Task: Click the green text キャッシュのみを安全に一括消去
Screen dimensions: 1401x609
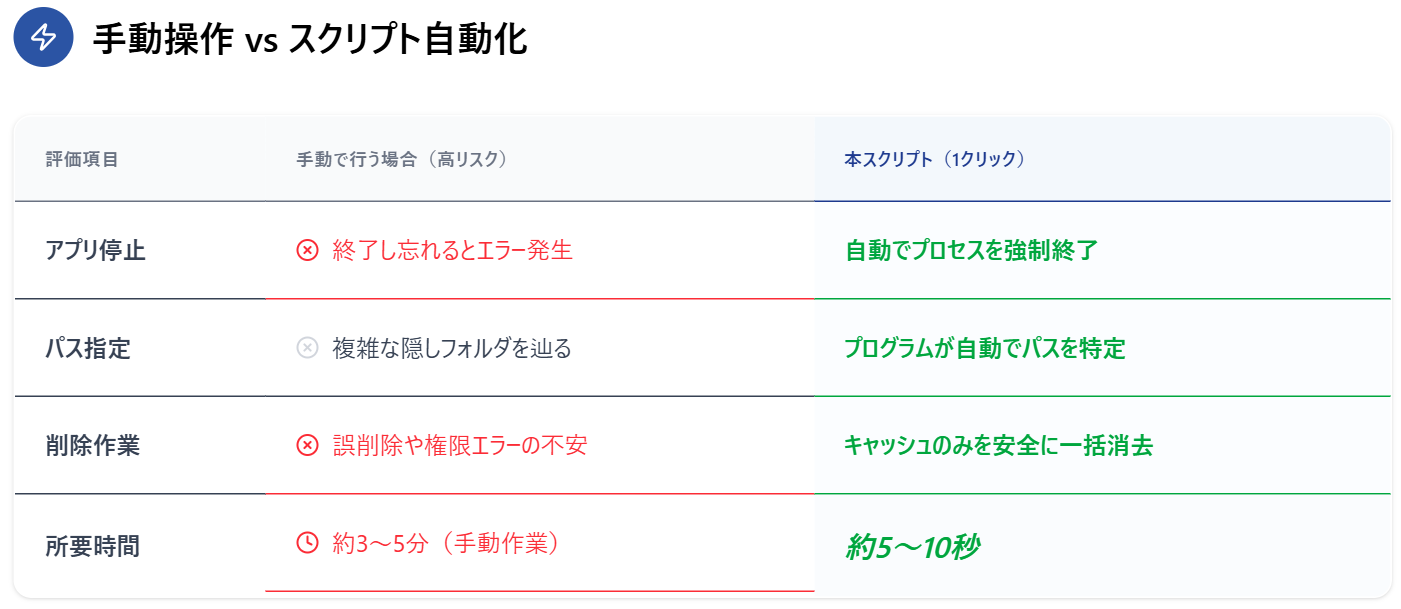Action: pyautogui.click(x=999, y=446)
